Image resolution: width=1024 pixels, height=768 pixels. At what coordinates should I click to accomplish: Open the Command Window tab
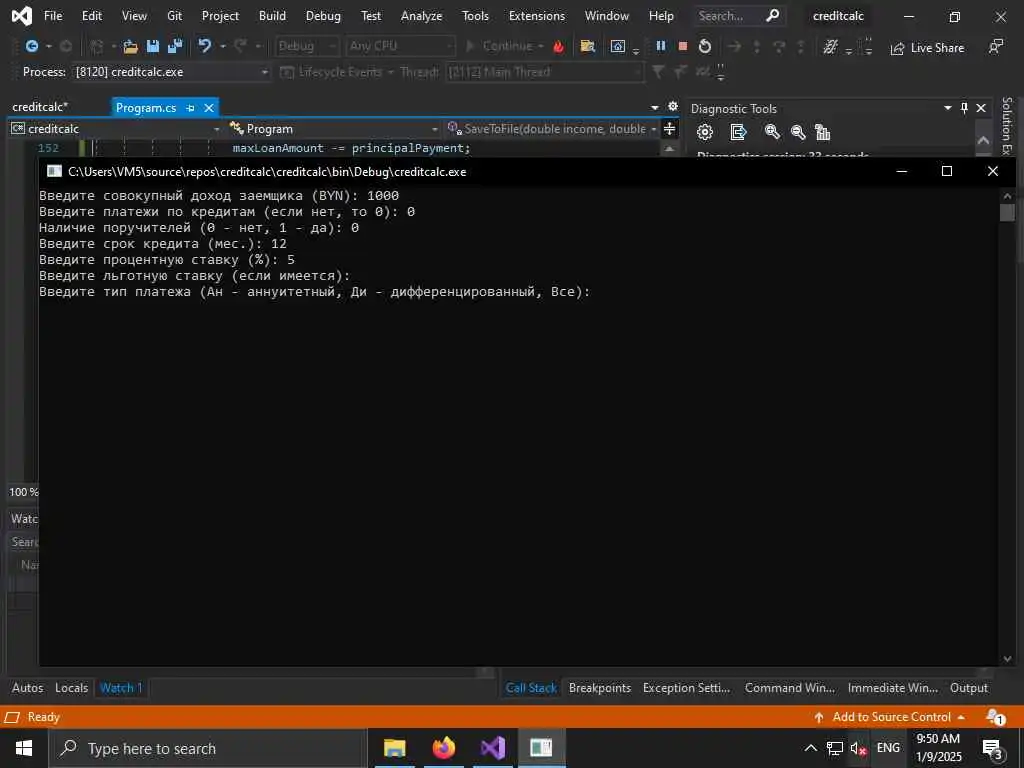(790, 688)
